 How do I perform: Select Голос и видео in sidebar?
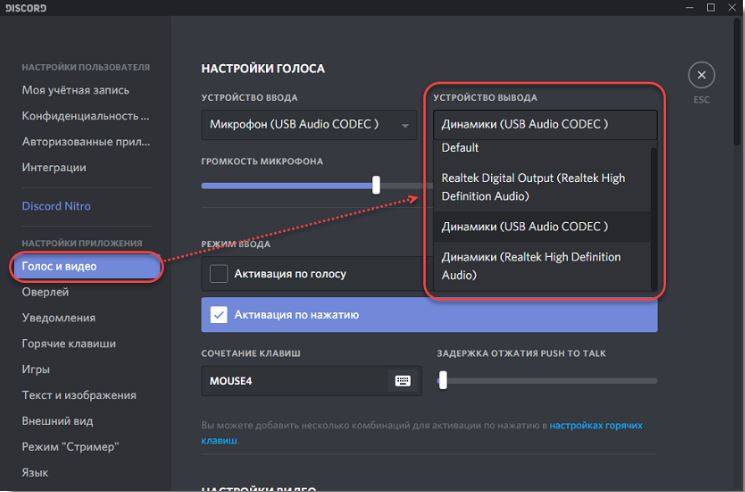tap(86, 266)
